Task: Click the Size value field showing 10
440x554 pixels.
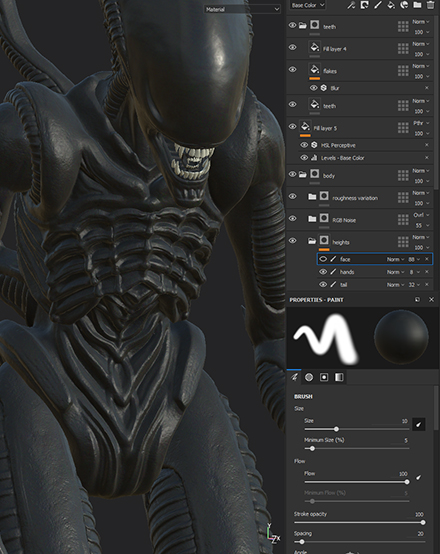Action: 405,421
